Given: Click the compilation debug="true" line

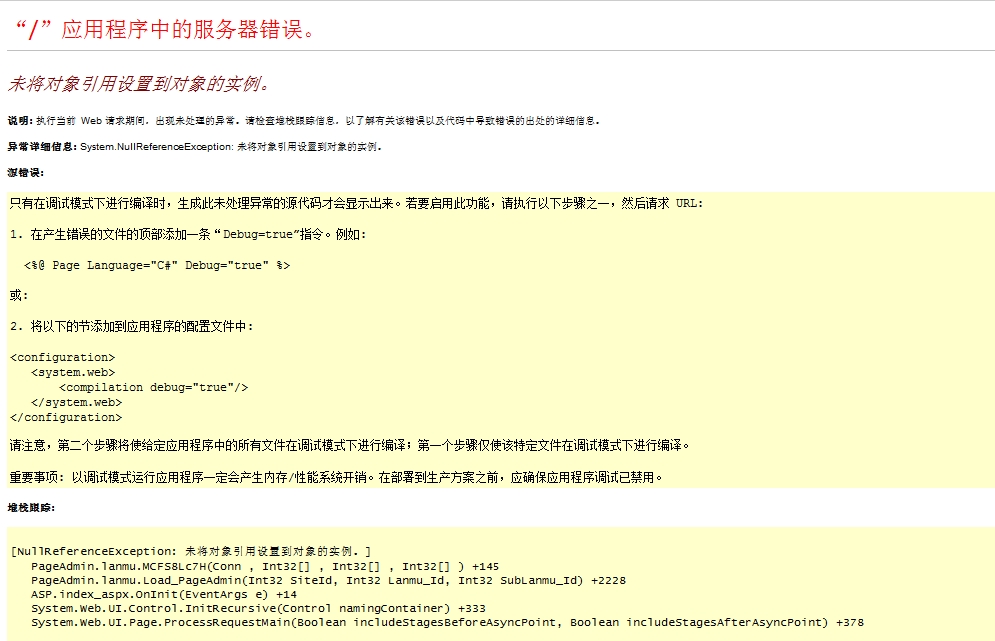Looking at the screenshot, I should [x=153, y=387].
